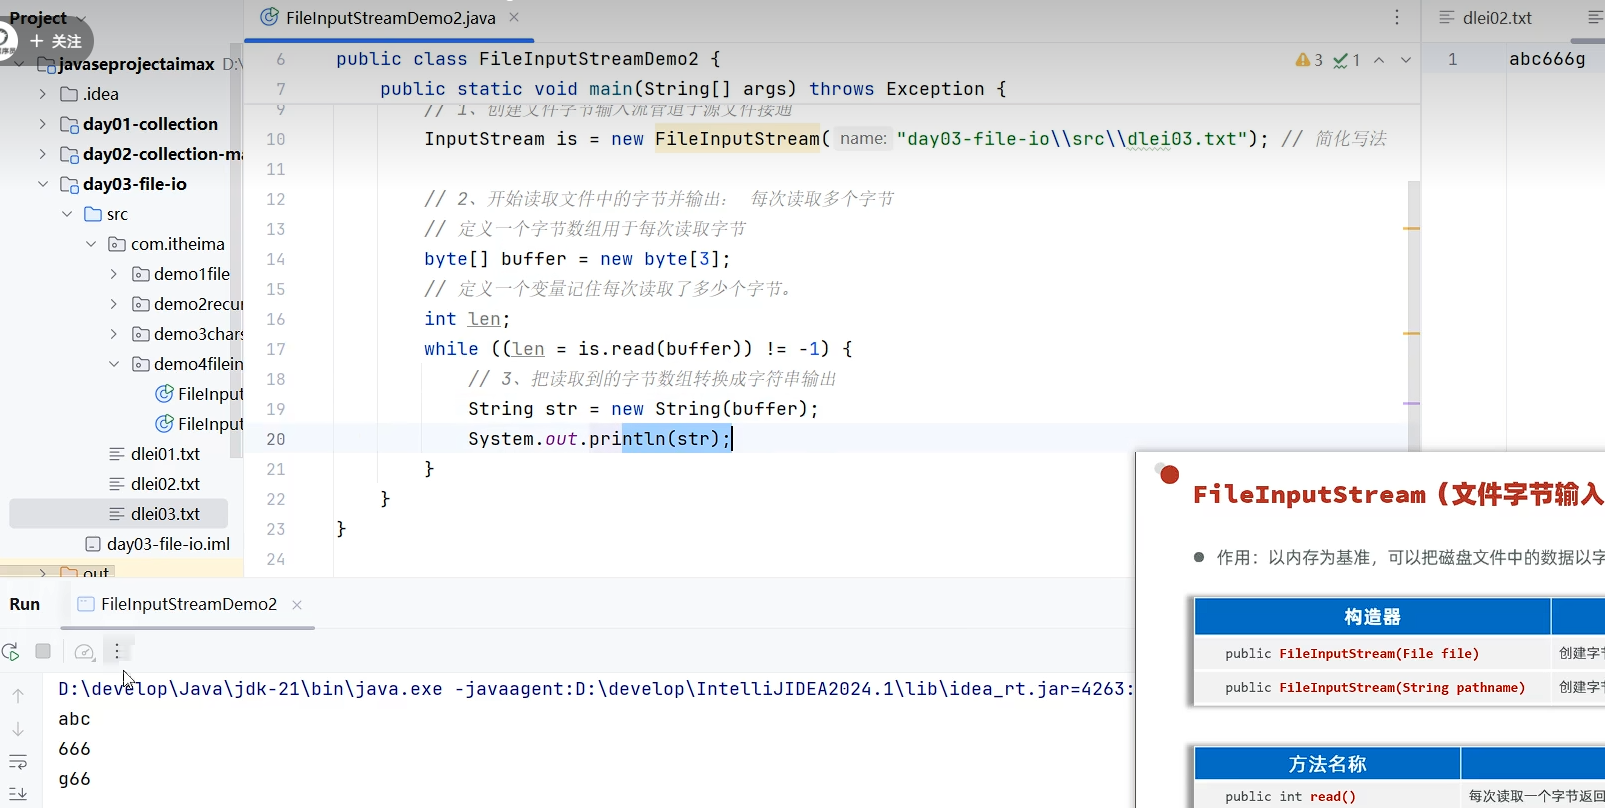
Task: Click line number 17 in the gutter
Action: 276,349
